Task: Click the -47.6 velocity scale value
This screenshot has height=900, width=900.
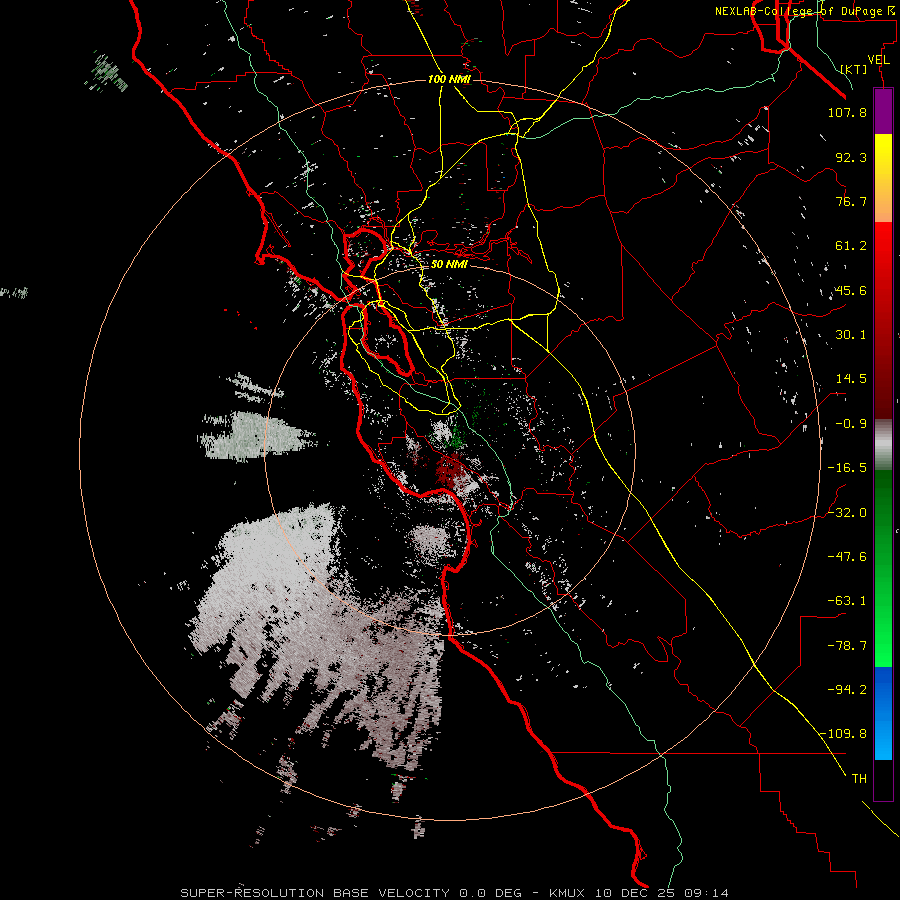Action: 847,557
